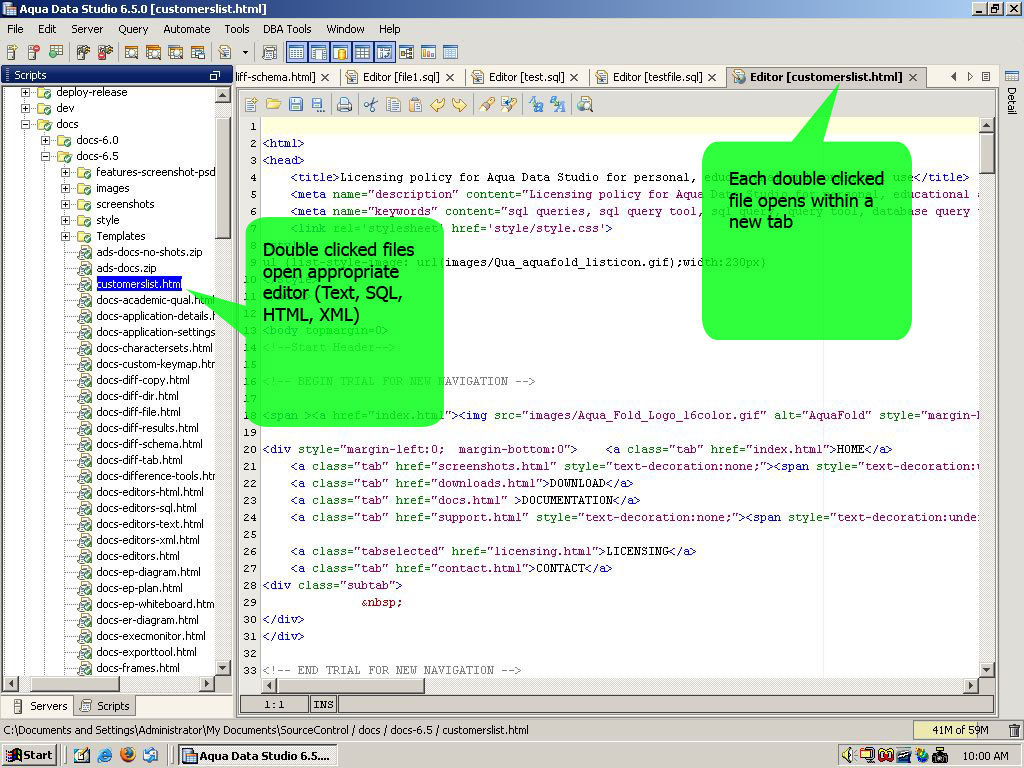This screenshot has width=1024, height=768.
Task: Open the tab list icon beside tab arrows
Action: tap(986, 76)
